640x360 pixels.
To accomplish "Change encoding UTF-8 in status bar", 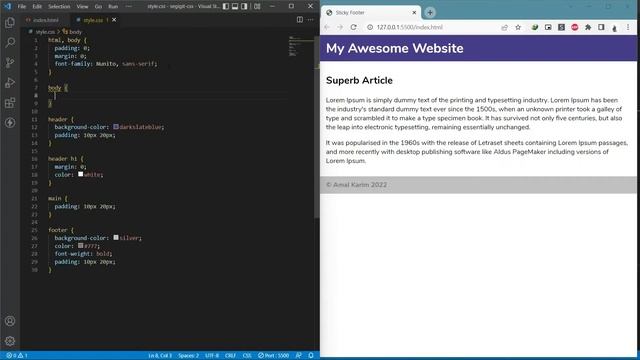I will coord(212,356).
